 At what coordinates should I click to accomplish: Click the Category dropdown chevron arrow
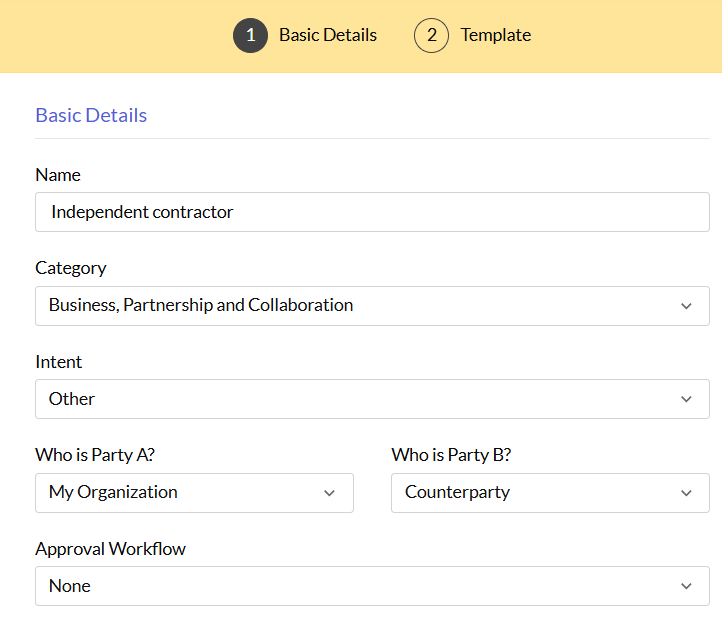[686, 306]
